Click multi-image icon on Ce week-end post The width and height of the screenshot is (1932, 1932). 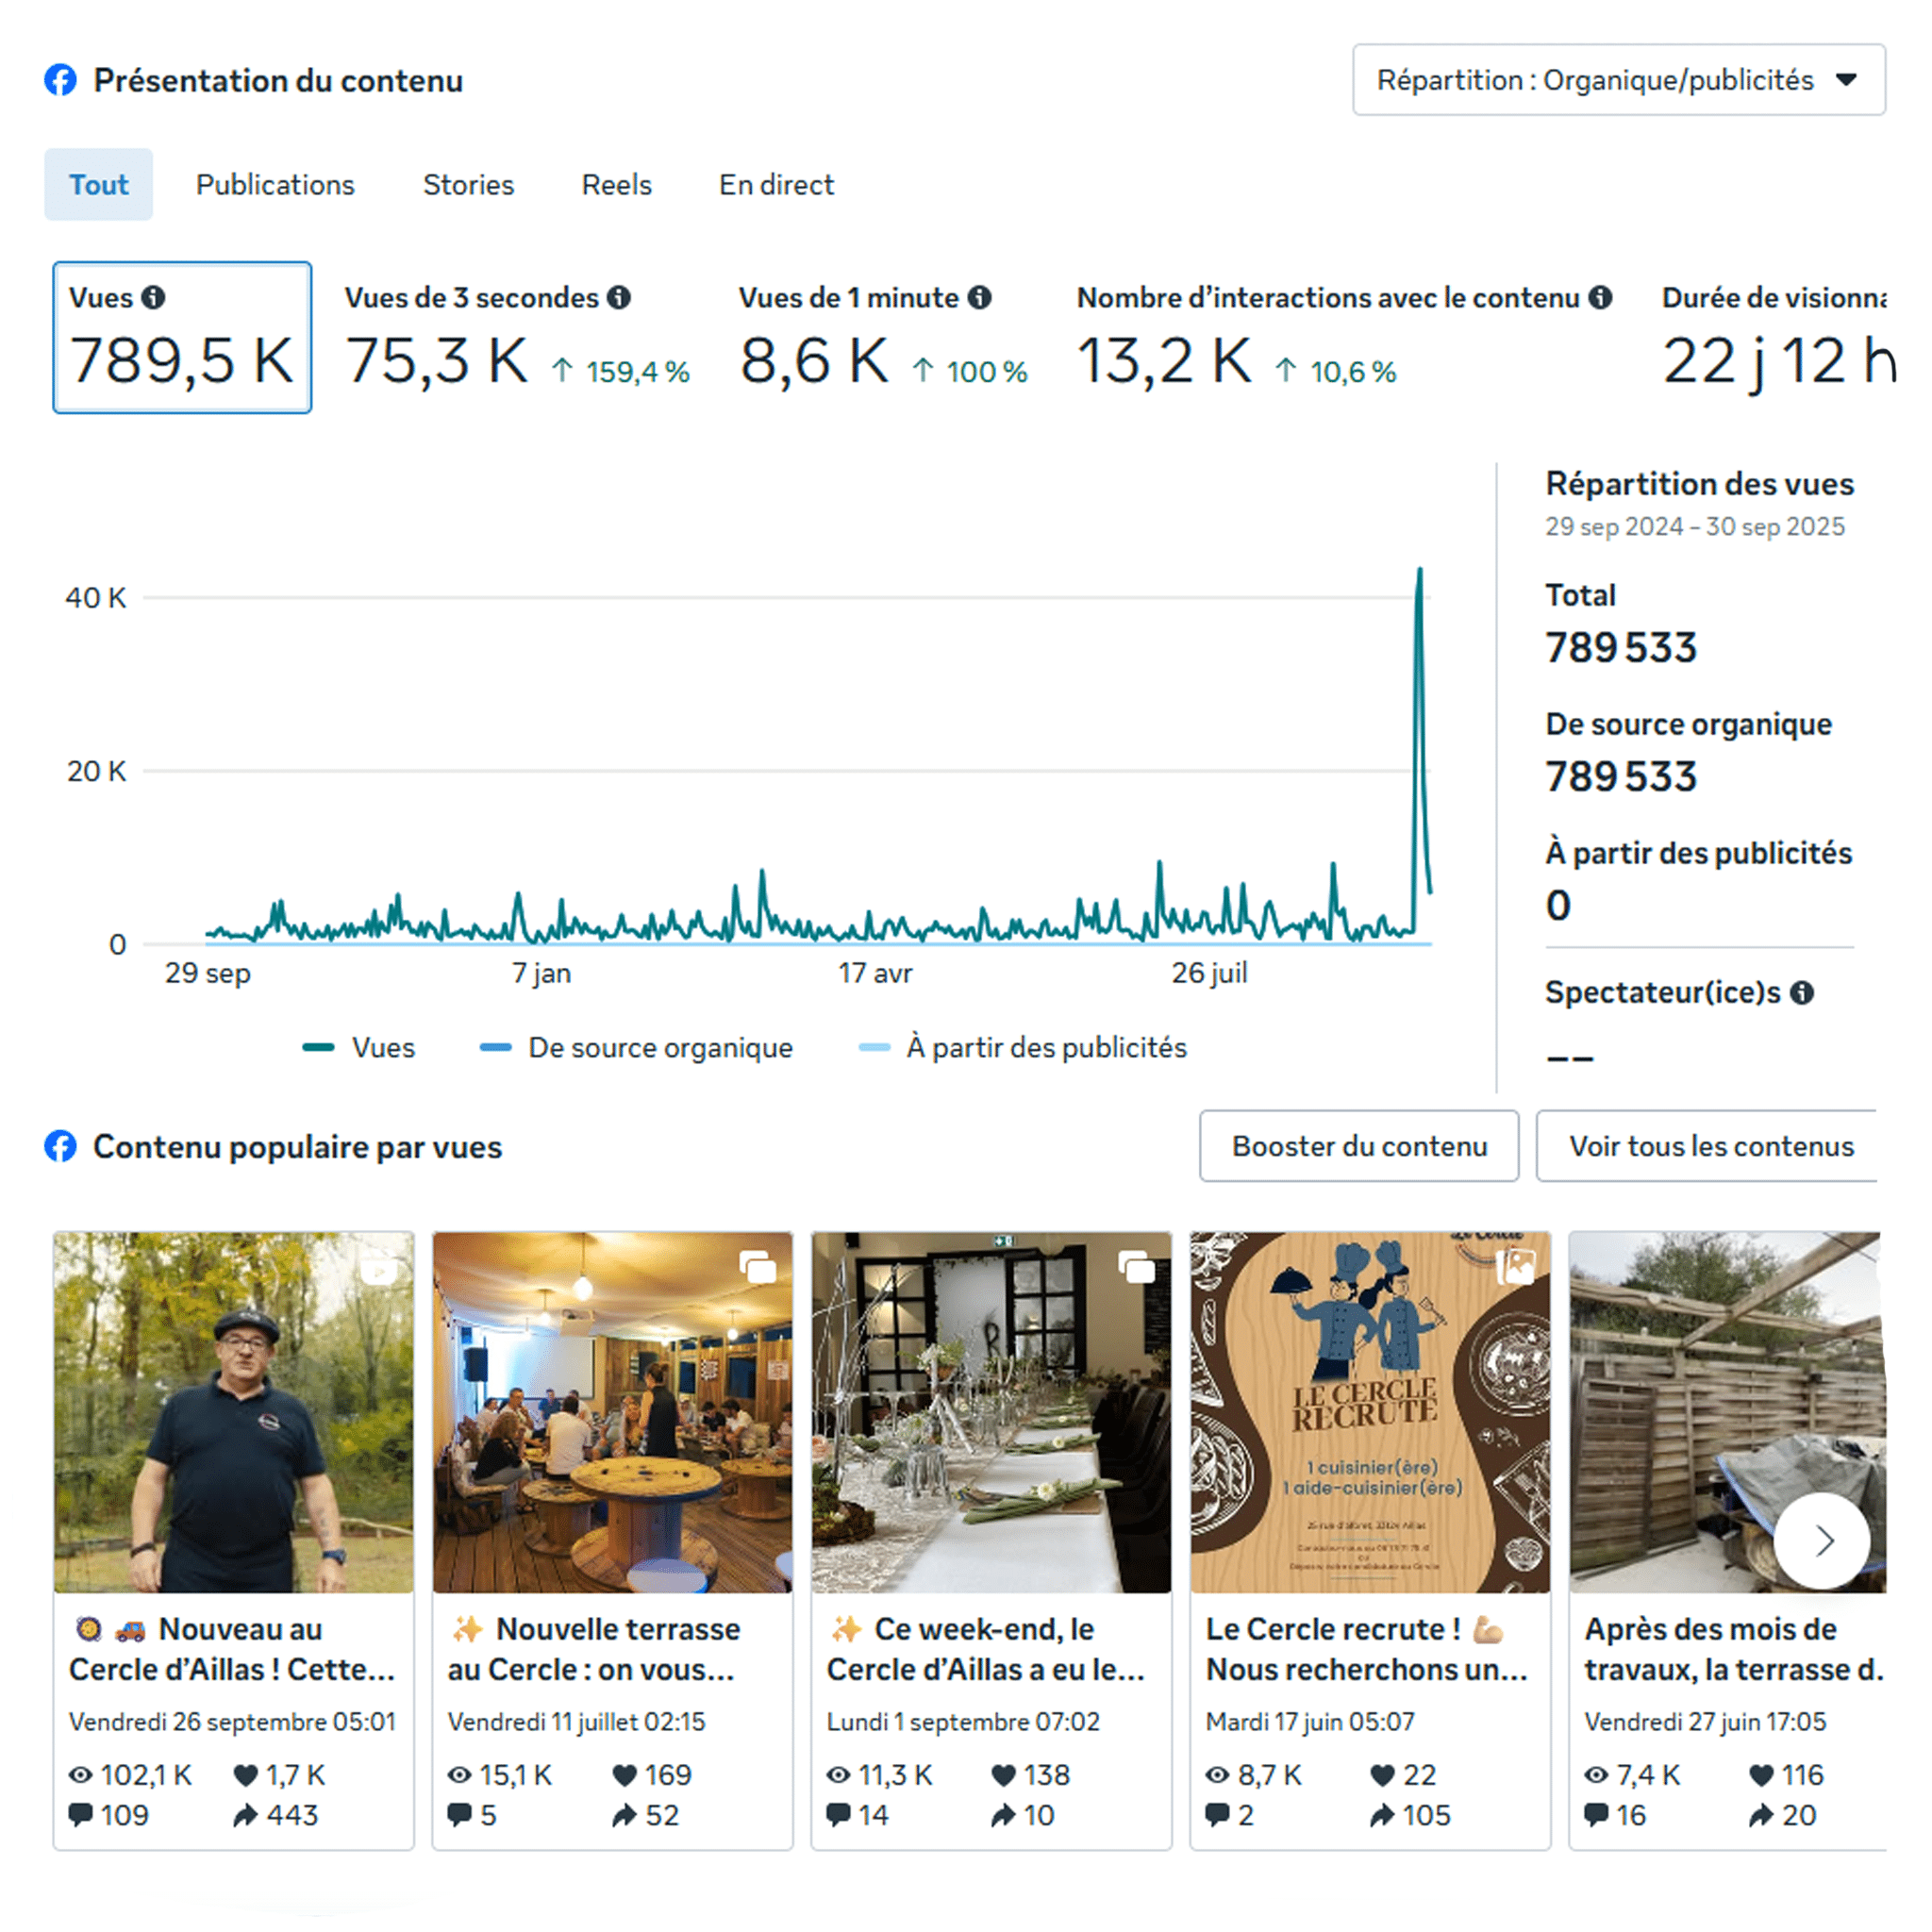1137,1267
